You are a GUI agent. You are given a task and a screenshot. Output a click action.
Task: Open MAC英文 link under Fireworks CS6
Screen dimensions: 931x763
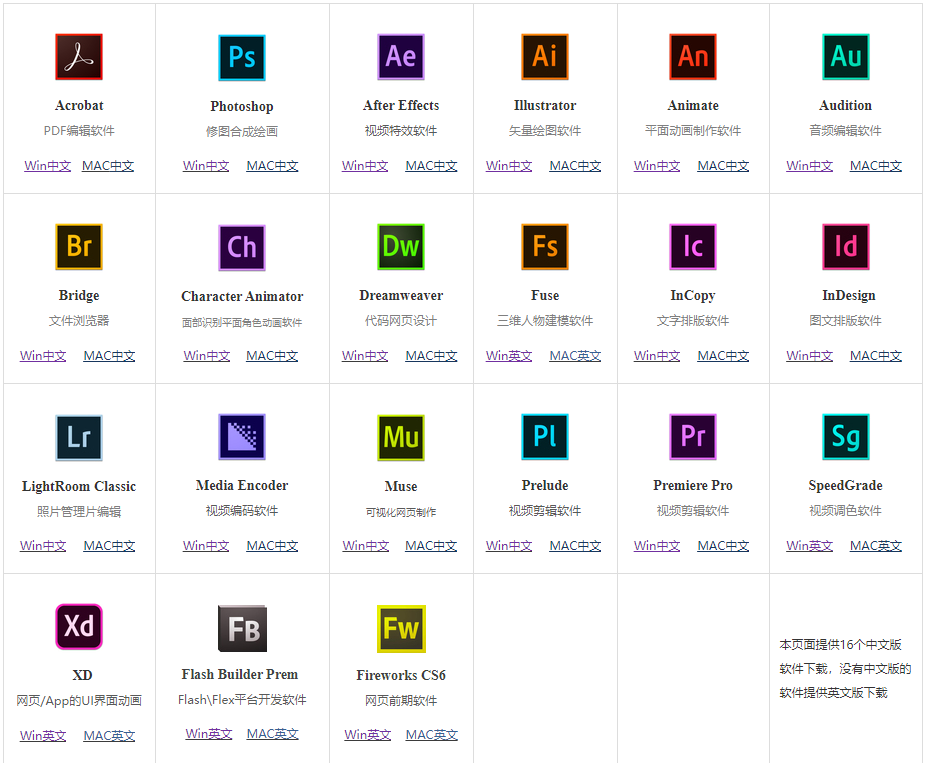click(432, 735)
